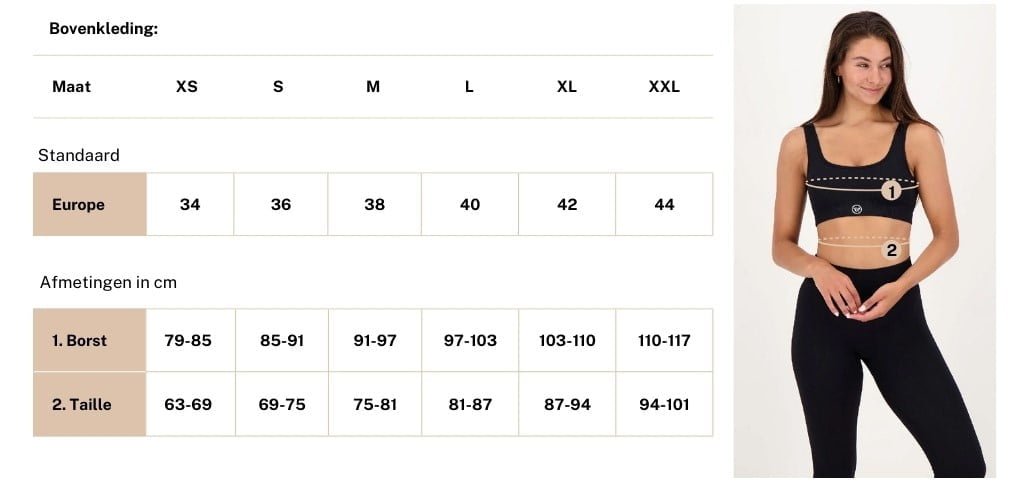Click the round logo on the sports bra
The height and width of the screenshot is (483, 1024).
[857, 210]
